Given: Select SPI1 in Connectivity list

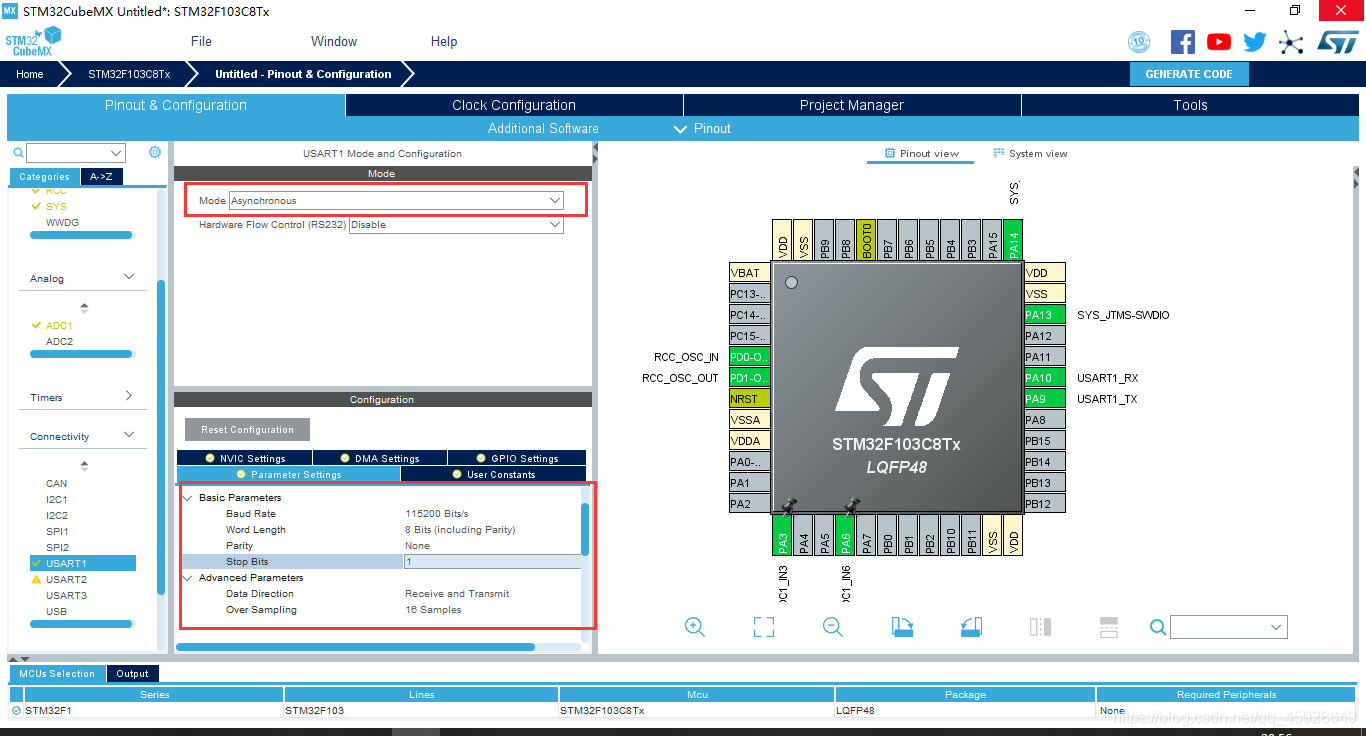Looking at the screenshot, I should tap(57, 531).
